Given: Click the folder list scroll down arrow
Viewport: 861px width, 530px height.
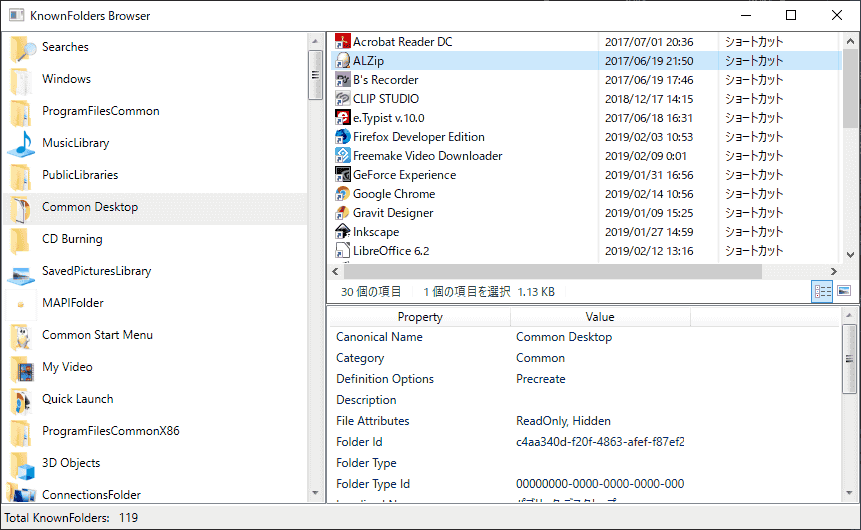Looking at the screenshot, I should 315,493.
